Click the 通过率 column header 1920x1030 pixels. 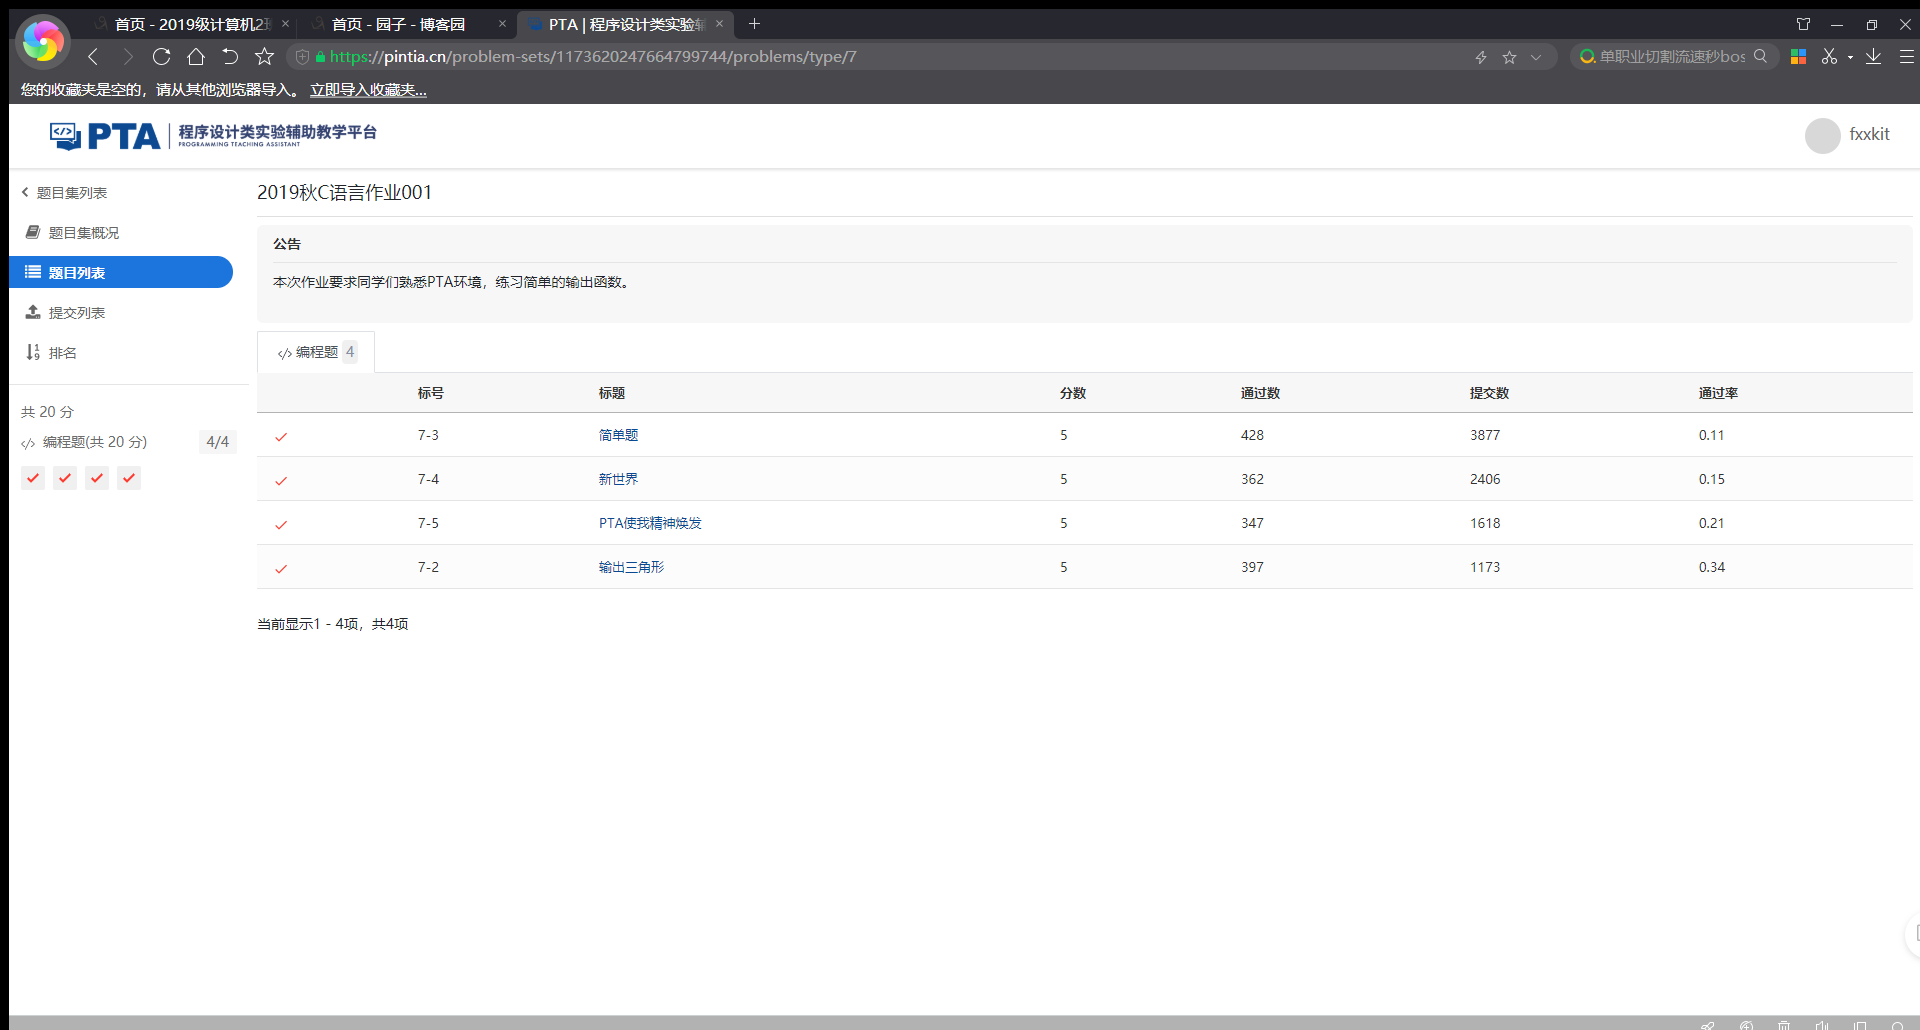tap(1718, 393)
